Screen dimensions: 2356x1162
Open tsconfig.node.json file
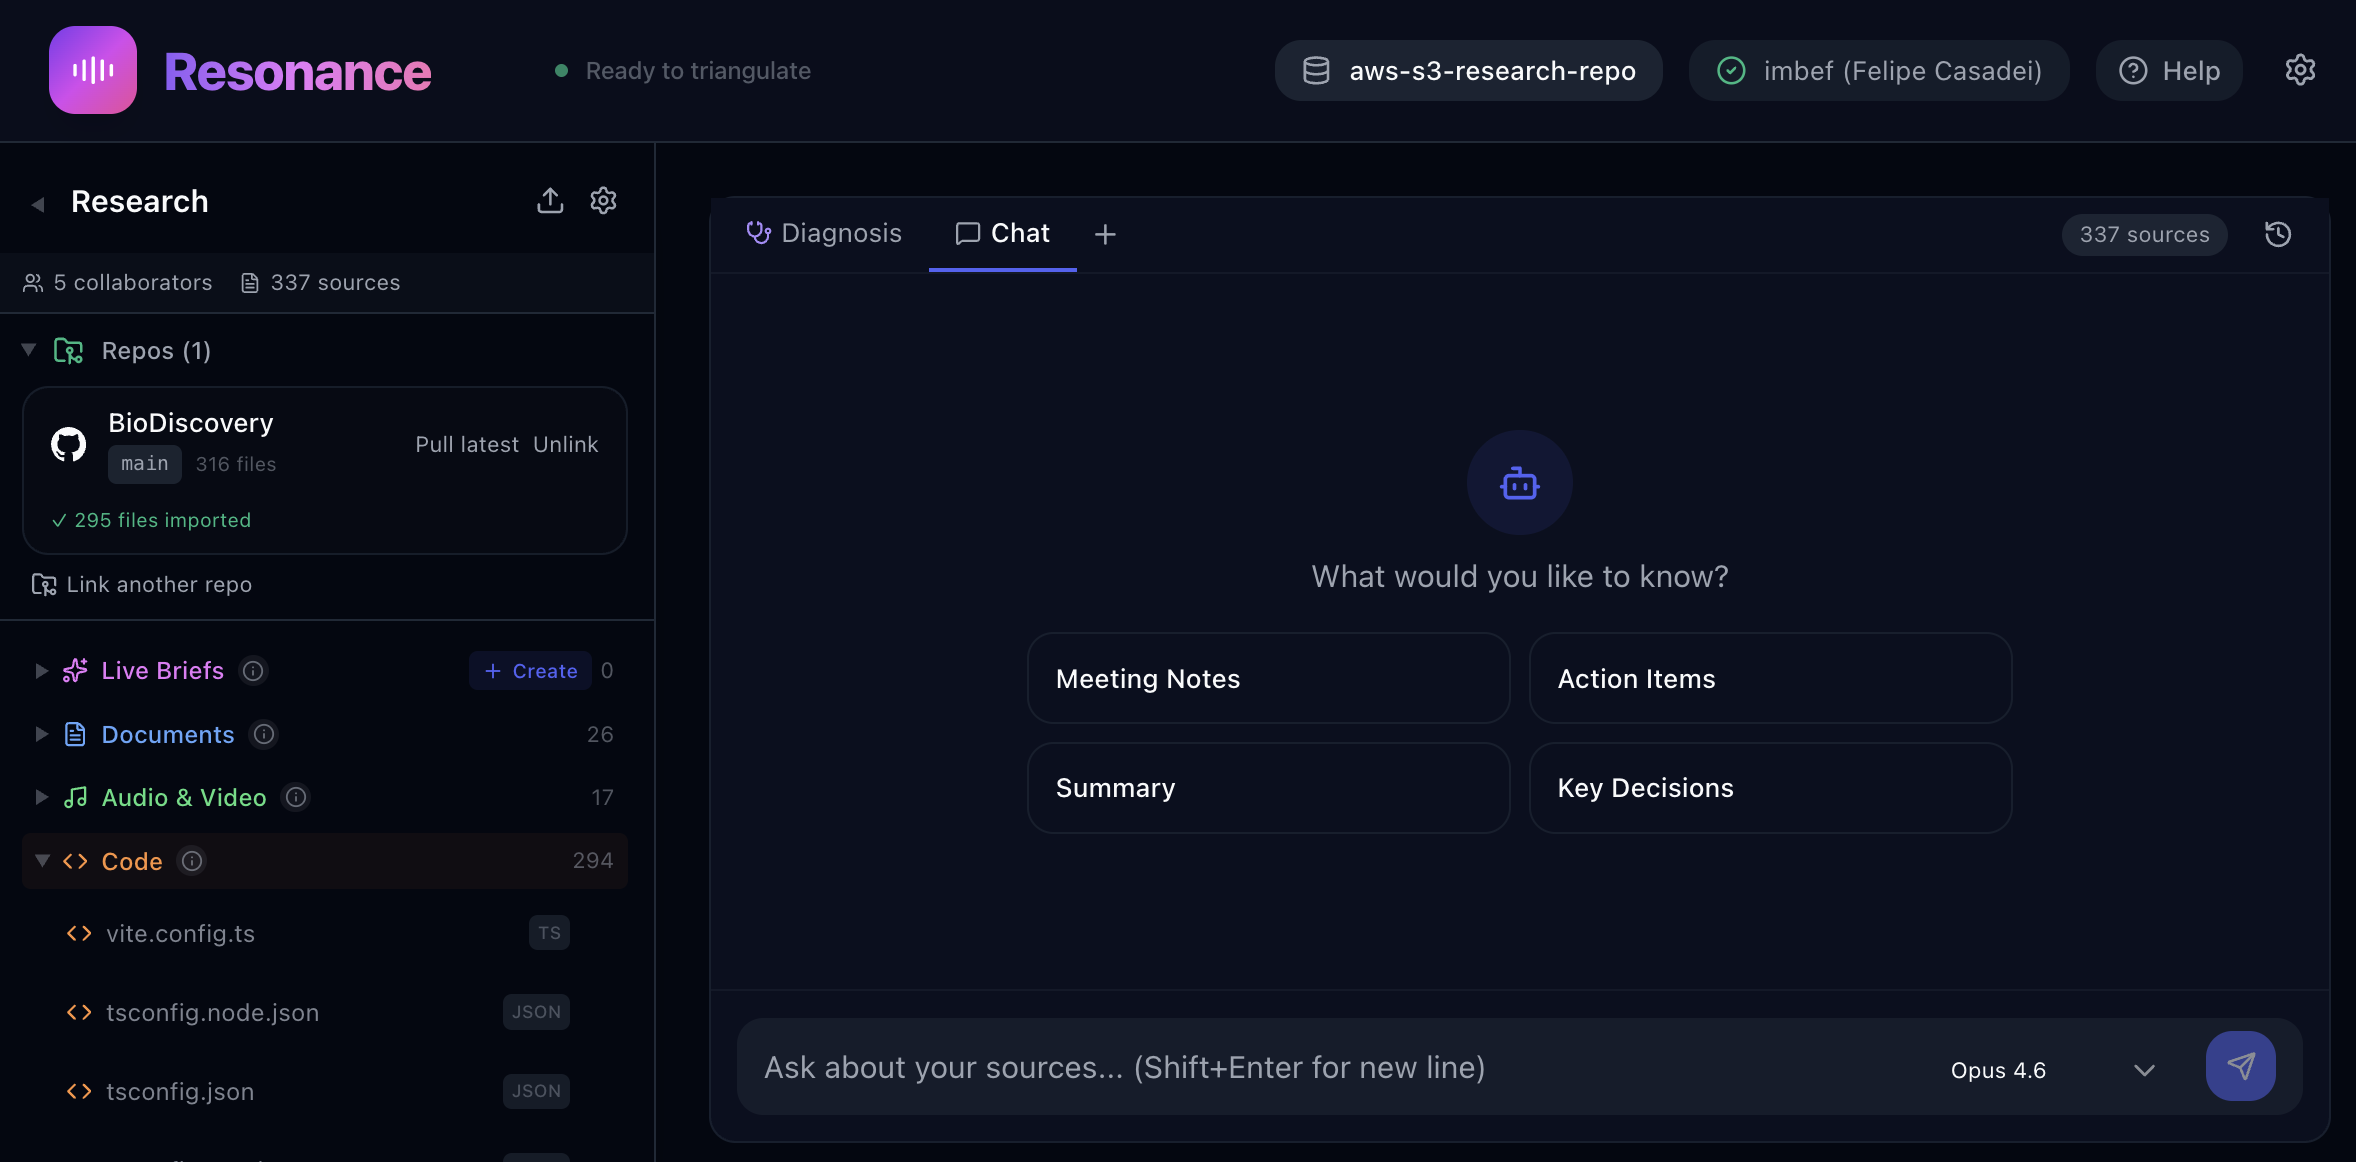click(212, 1012)
